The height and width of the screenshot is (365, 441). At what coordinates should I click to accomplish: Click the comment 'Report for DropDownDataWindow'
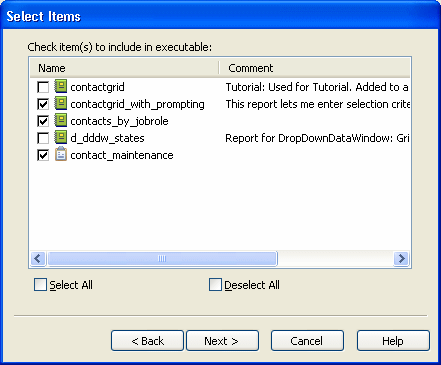tap(317, 138)
